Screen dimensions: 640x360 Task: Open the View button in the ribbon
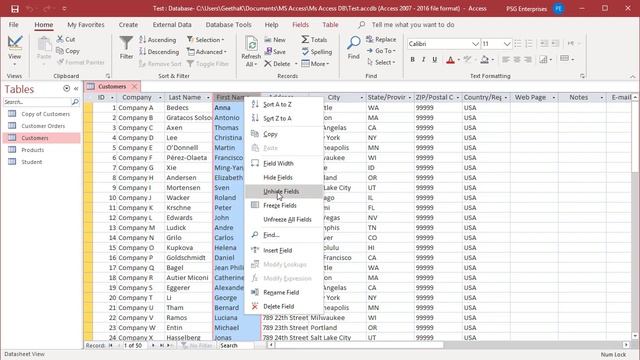tap(15, 51)
